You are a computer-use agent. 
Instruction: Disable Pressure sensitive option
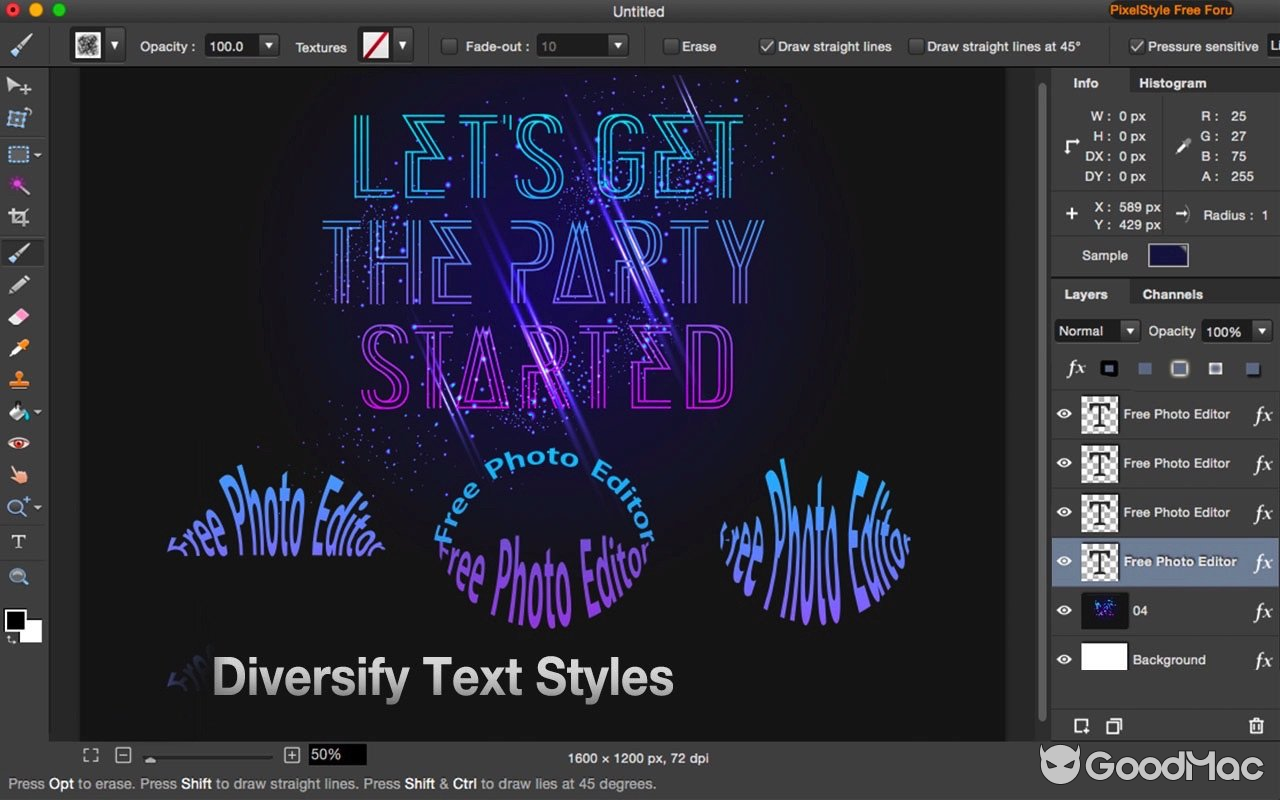[x=1137, y=45]
